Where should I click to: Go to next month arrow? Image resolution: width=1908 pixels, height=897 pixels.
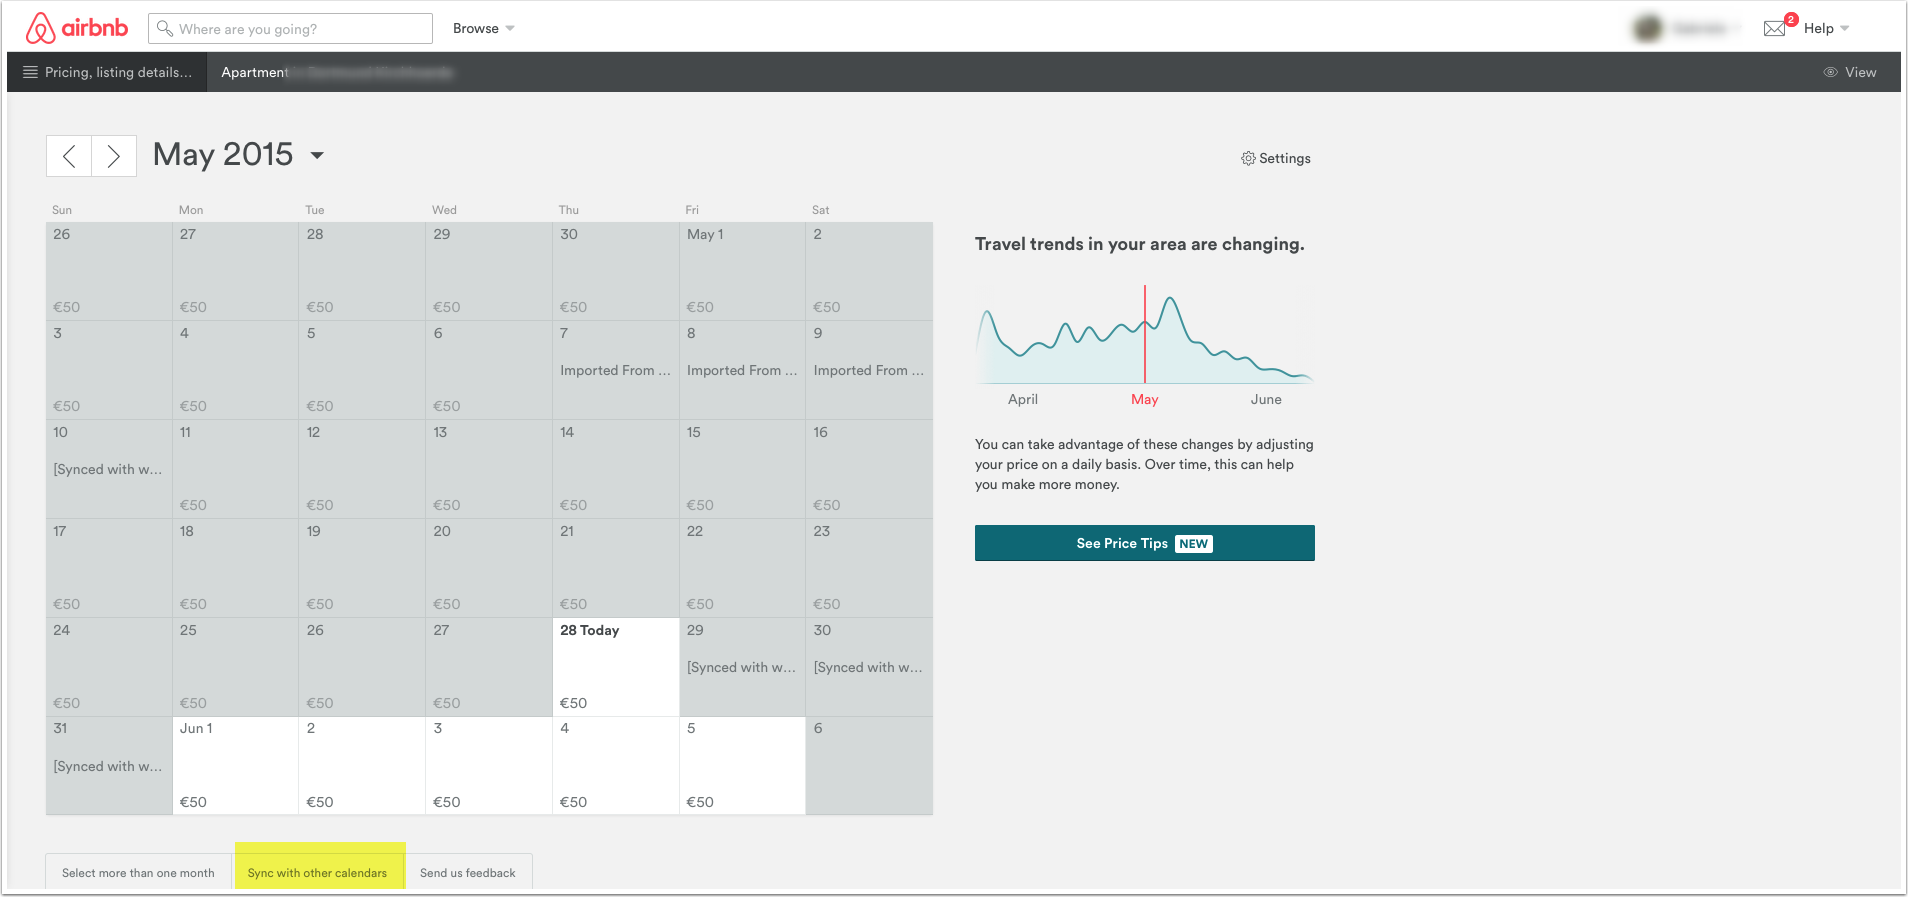[x=114, y=156]
